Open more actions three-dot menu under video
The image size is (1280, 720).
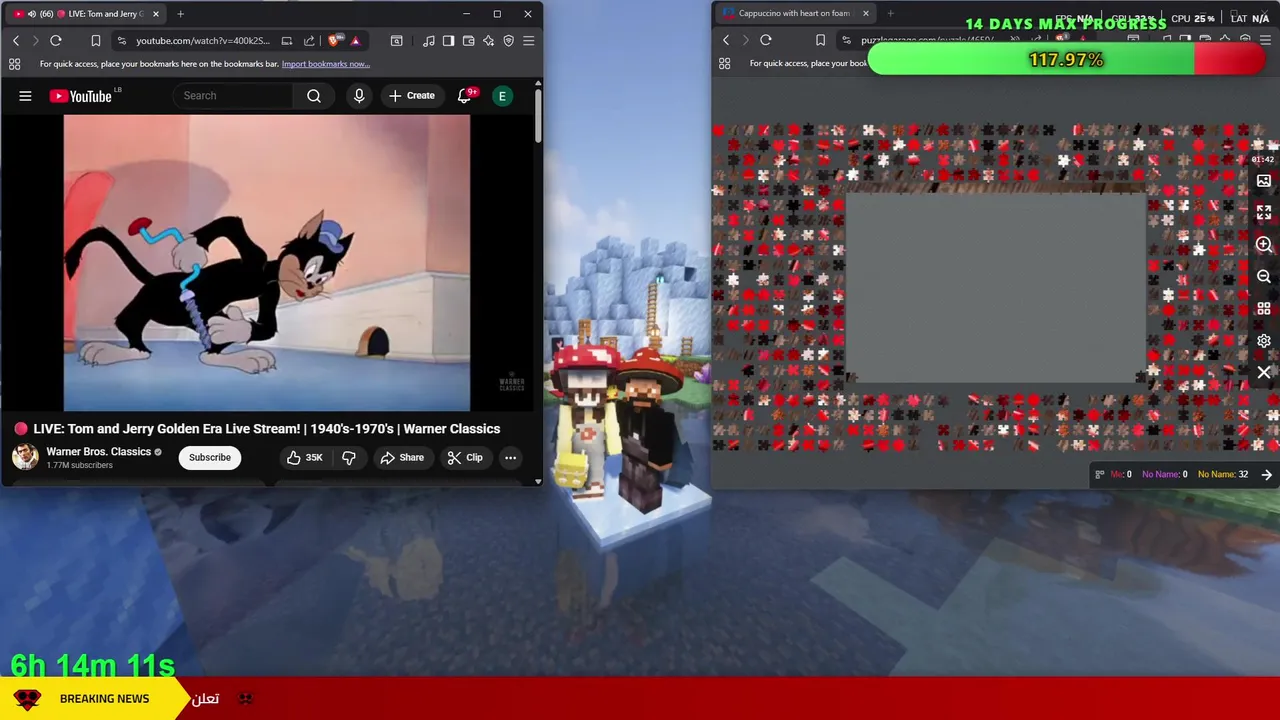pos(510,458)
